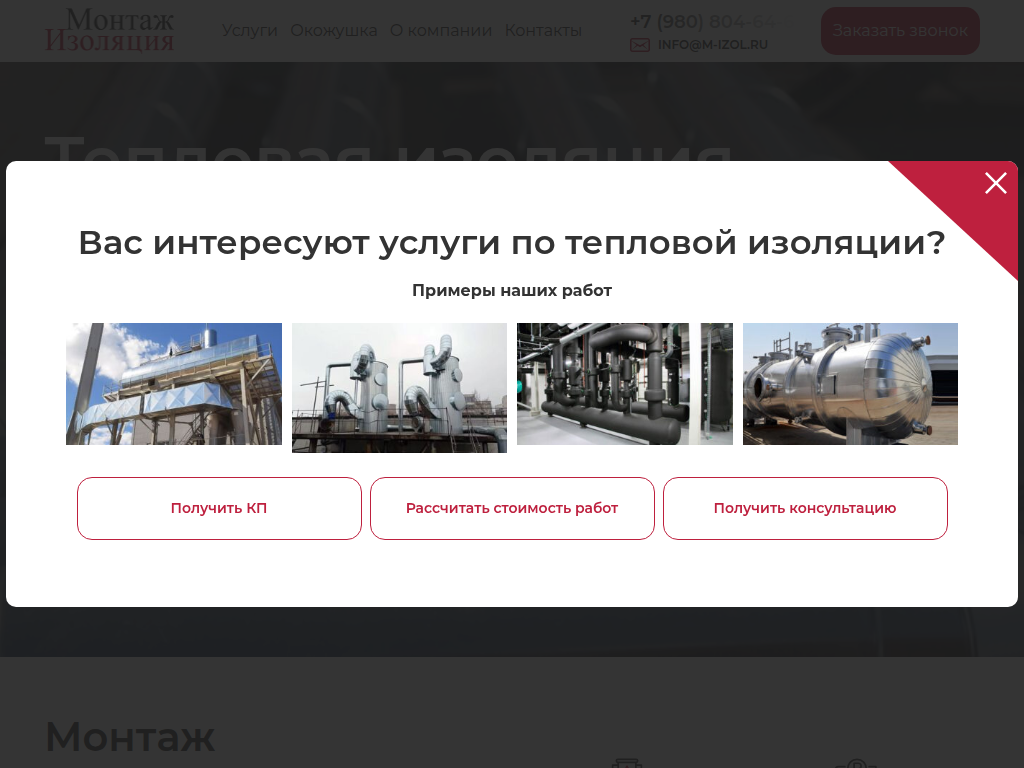Open the photo of black insulated pipework
Viewport: 1024px width, 768px height.
[x=624, y=383]
